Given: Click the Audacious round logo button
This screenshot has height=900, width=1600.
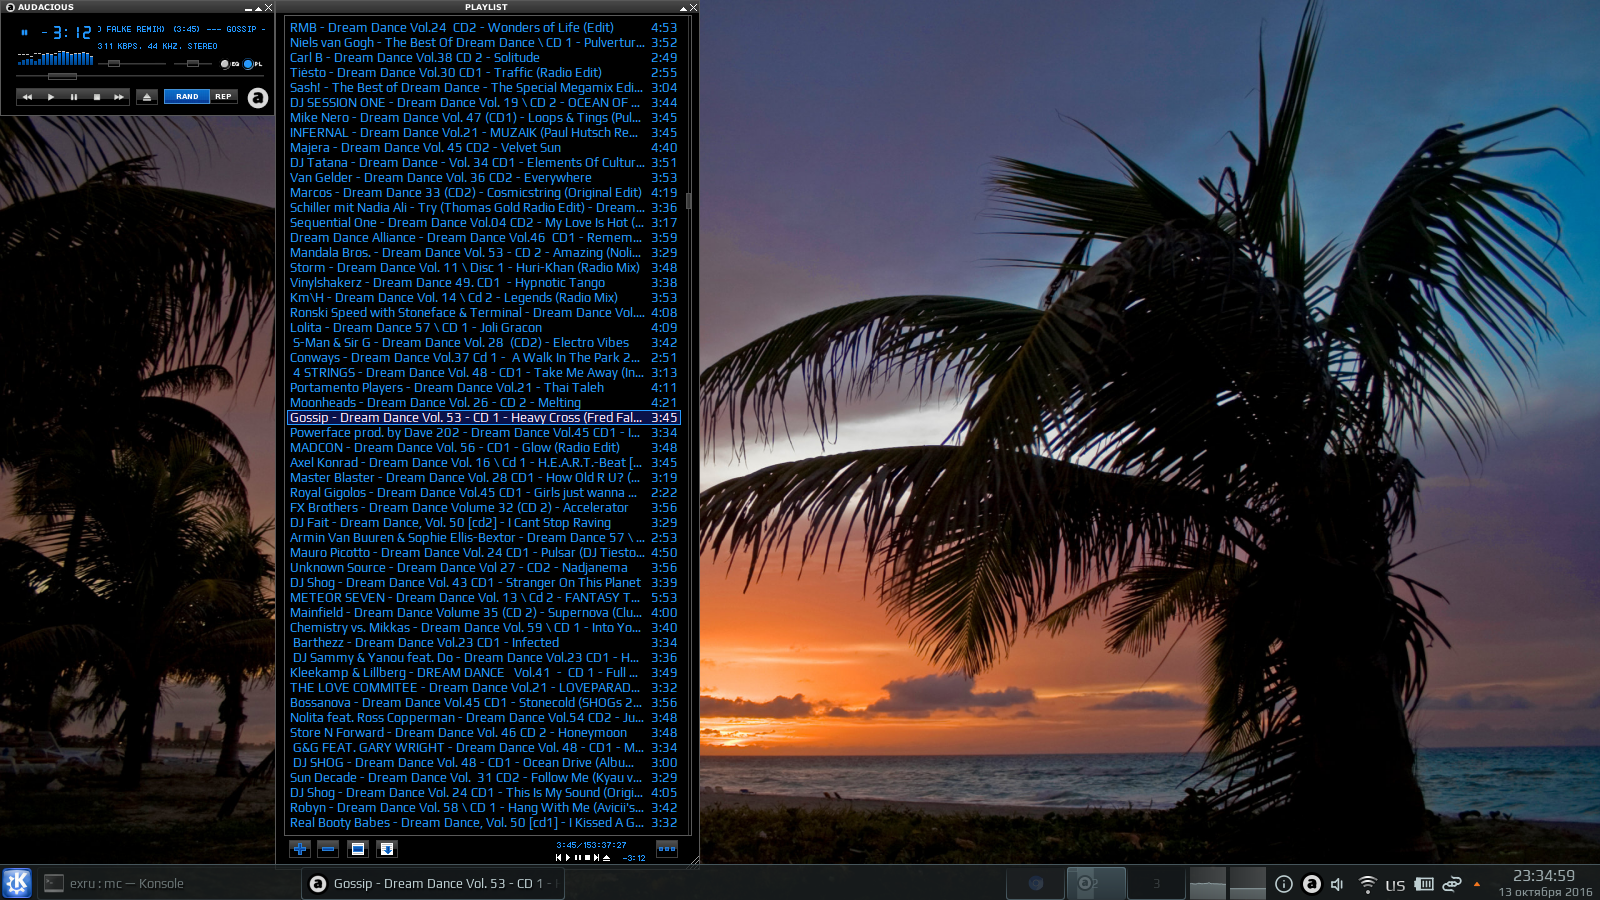Looking at the screenshot, I should tap(258, 98).
